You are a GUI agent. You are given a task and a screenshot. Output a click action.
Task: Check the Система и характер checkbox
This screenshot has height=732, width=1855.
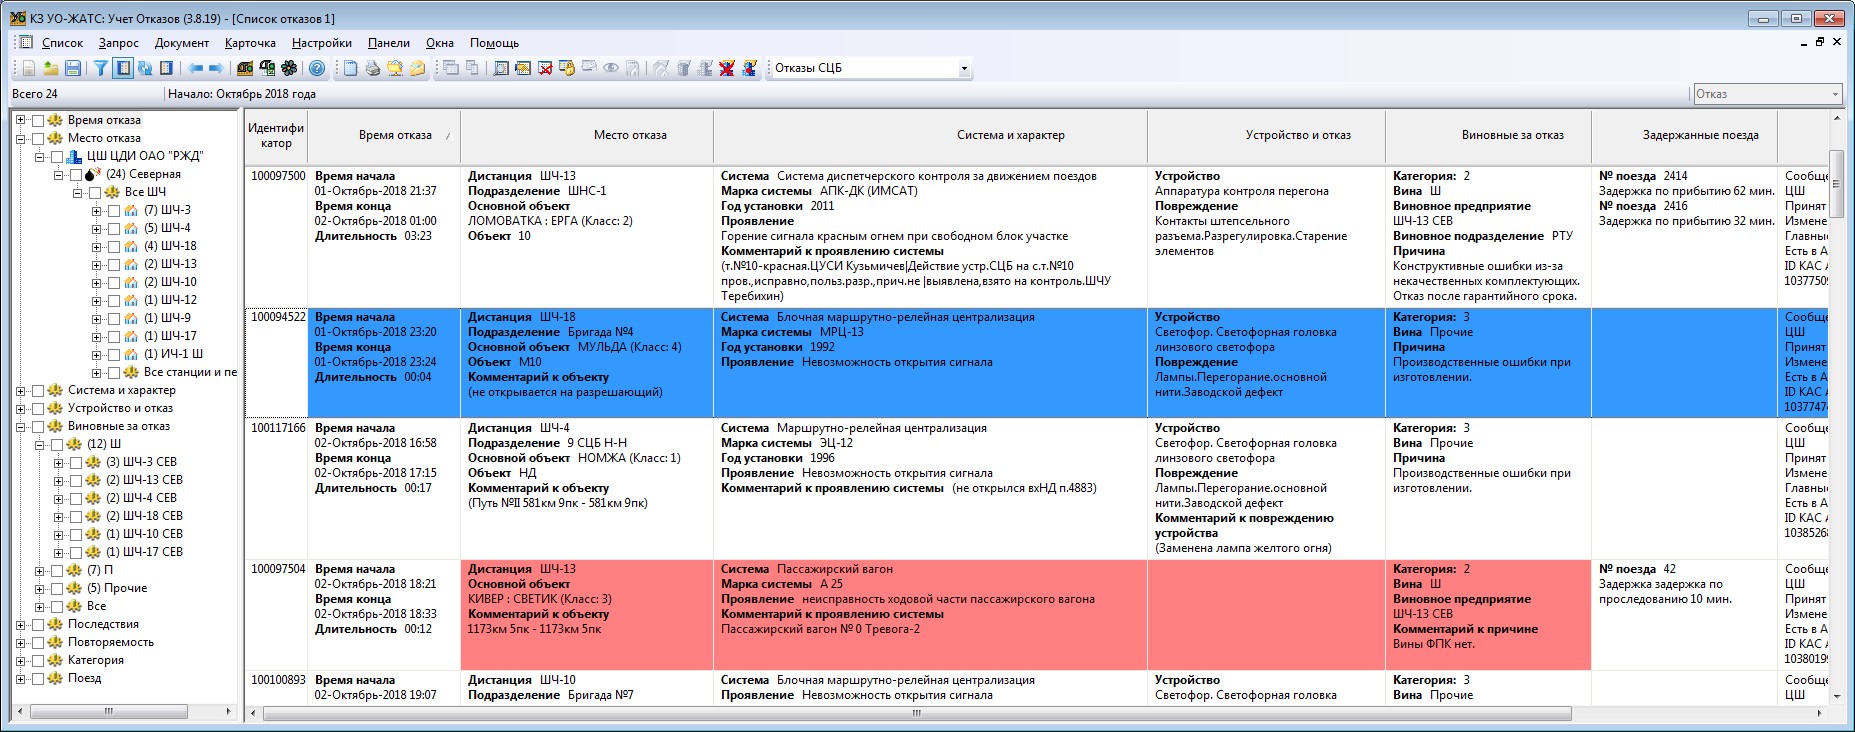click(38, 391)
